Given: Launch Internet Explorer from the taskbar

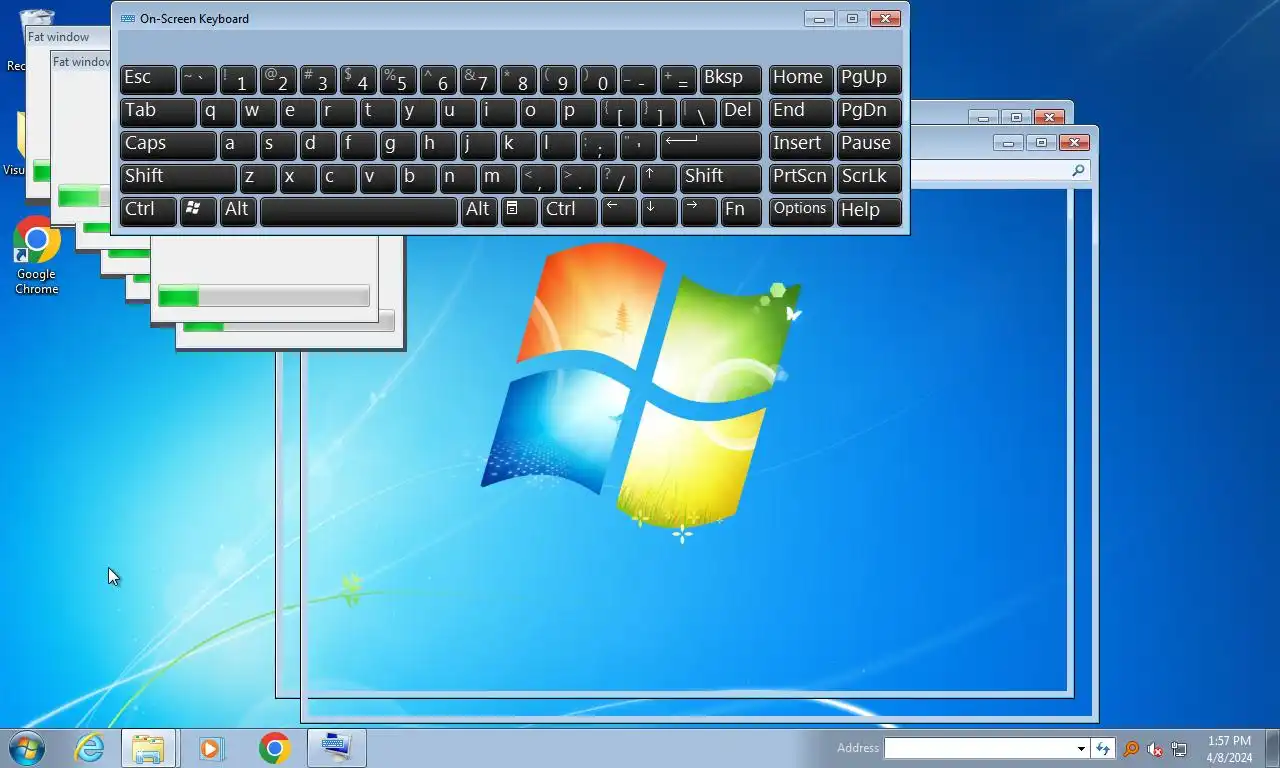Looking at the screenshot, I should 90,748.
